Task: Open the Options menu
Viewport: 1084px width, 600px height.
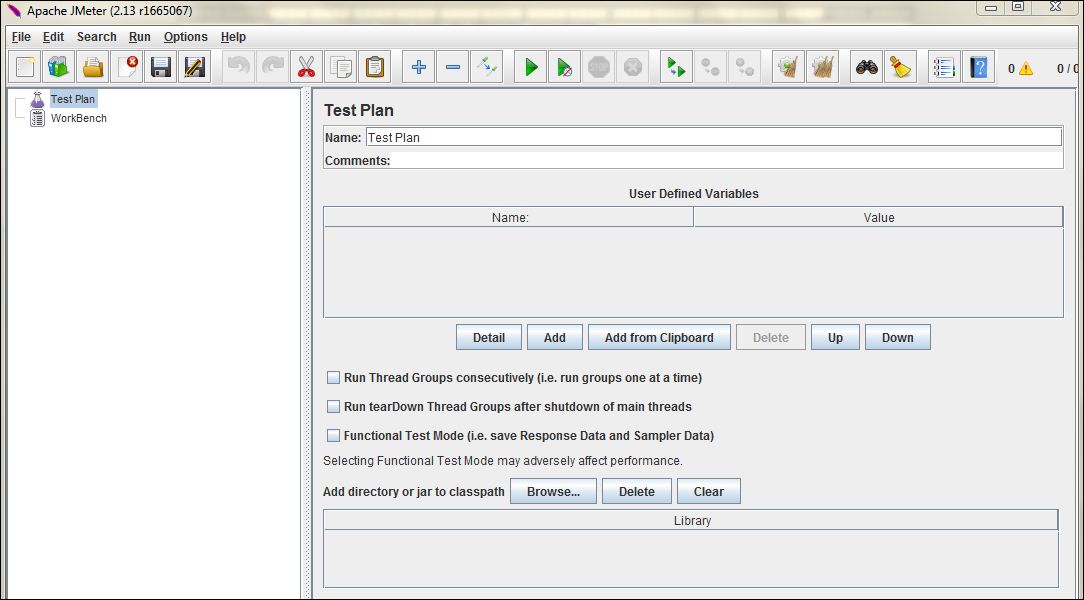Action: (185, 36)
